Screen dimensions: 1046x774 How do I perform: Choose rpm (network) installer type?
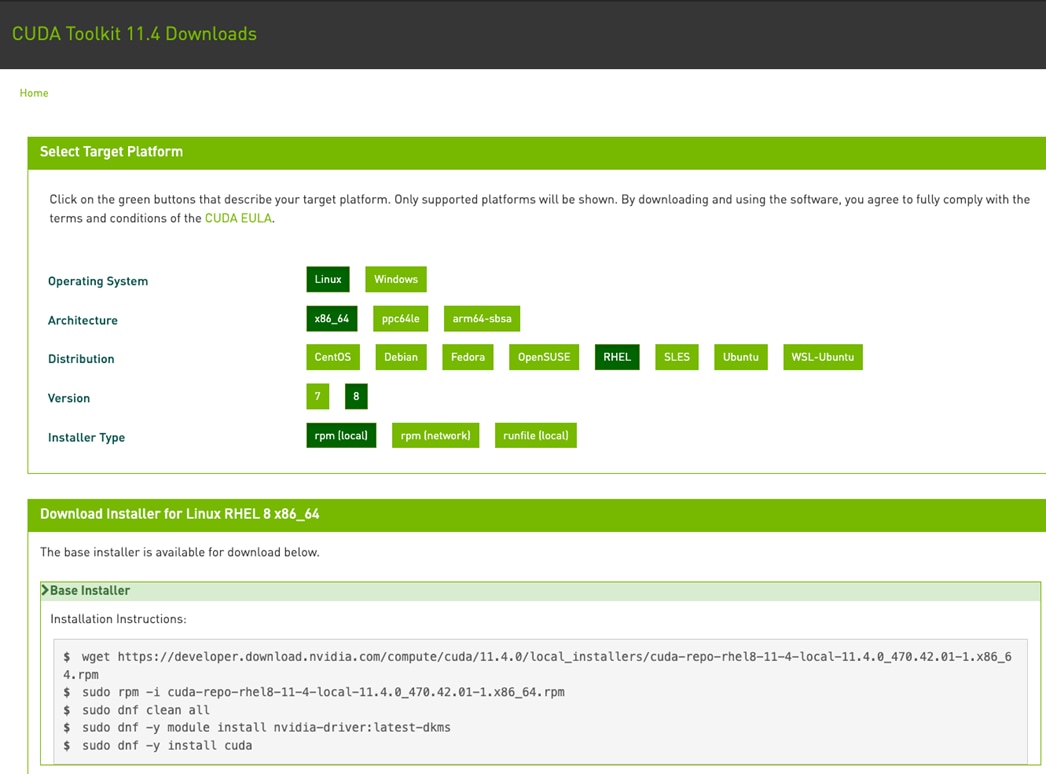(436, 435)
